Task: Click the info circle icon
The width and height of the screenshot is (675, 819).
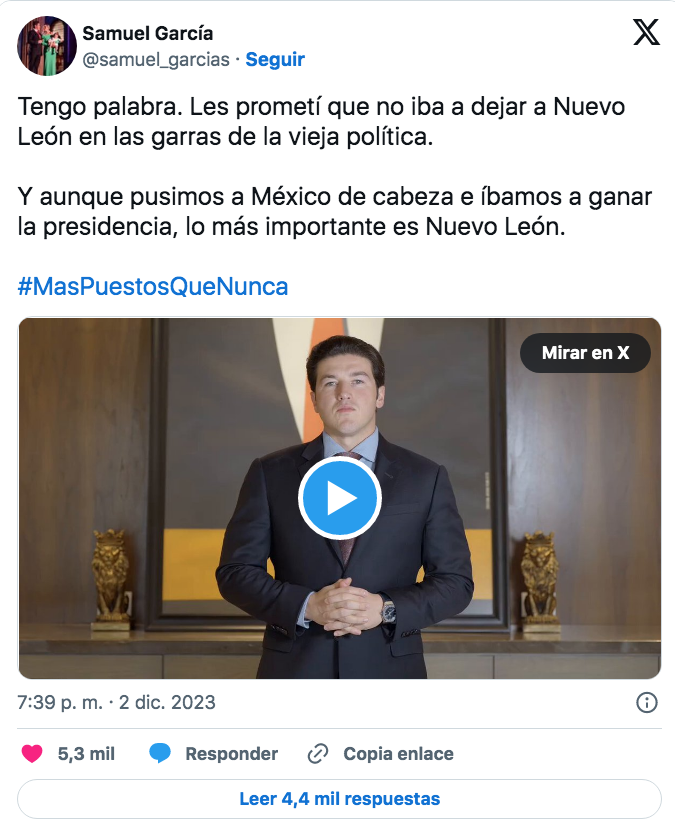Action: point(647,703)
